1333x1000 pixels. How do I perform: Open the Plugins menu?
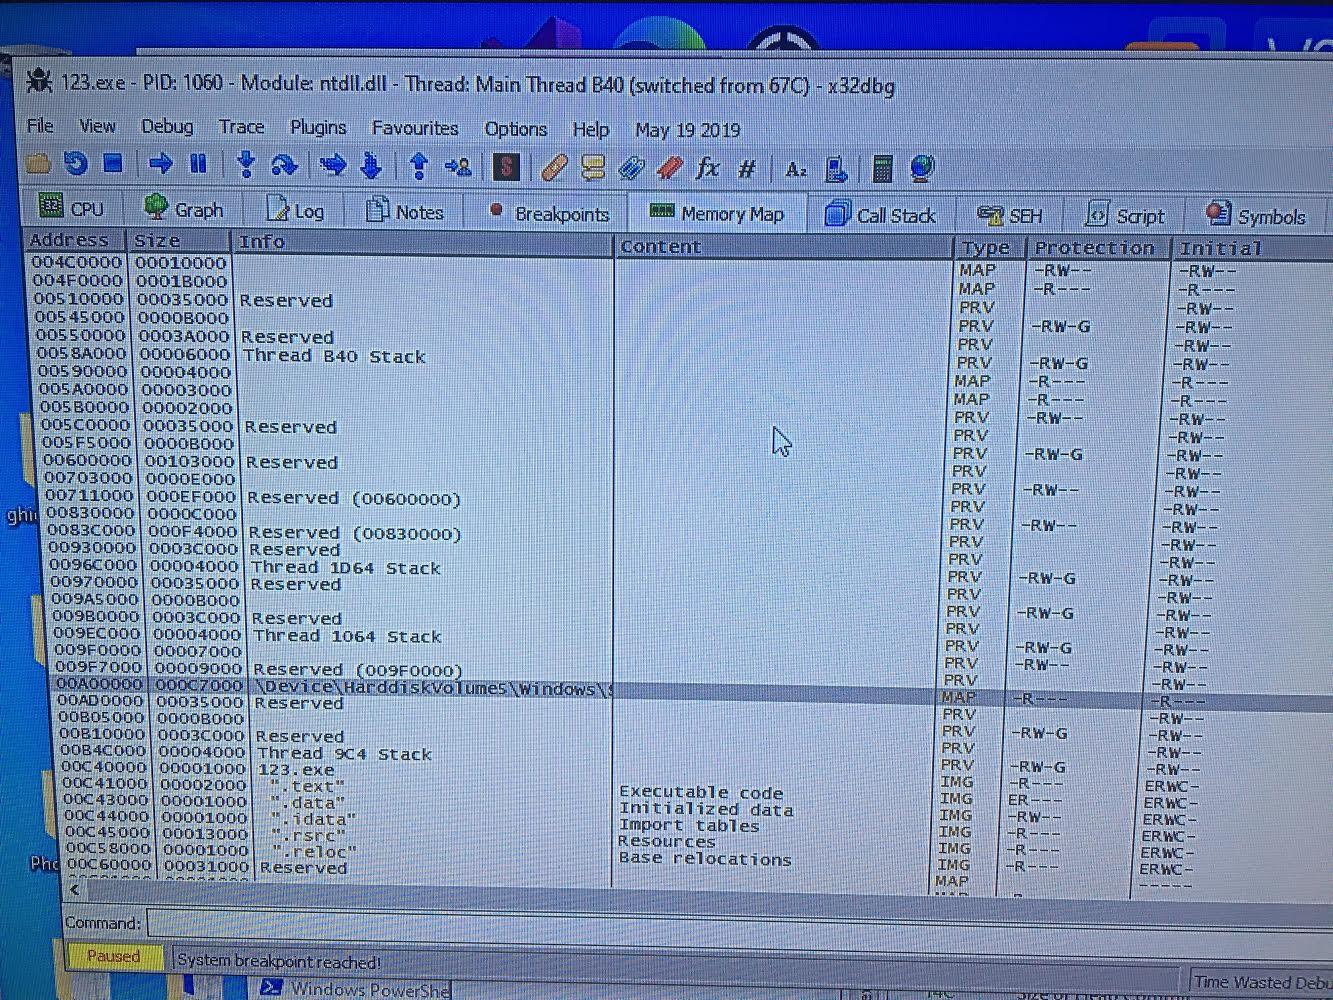pos(318,128)
